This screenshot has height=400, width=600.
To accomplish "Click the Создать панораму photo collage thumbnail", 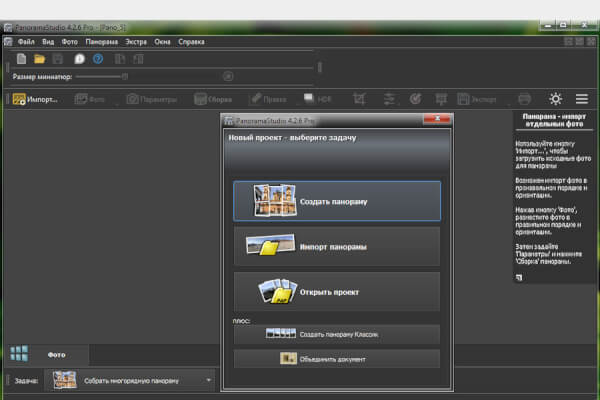I will (x=275, y=201).
